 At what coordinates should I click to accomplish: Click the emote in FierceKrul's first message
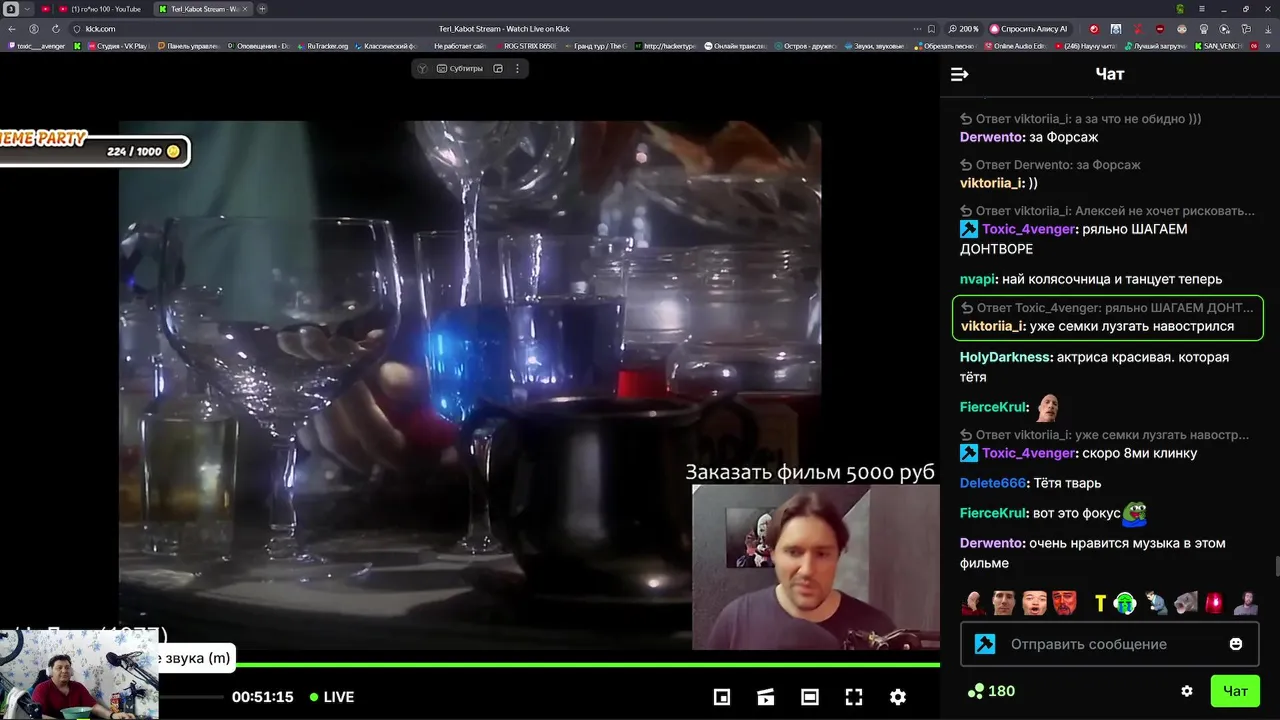(x=1047, y=407)
